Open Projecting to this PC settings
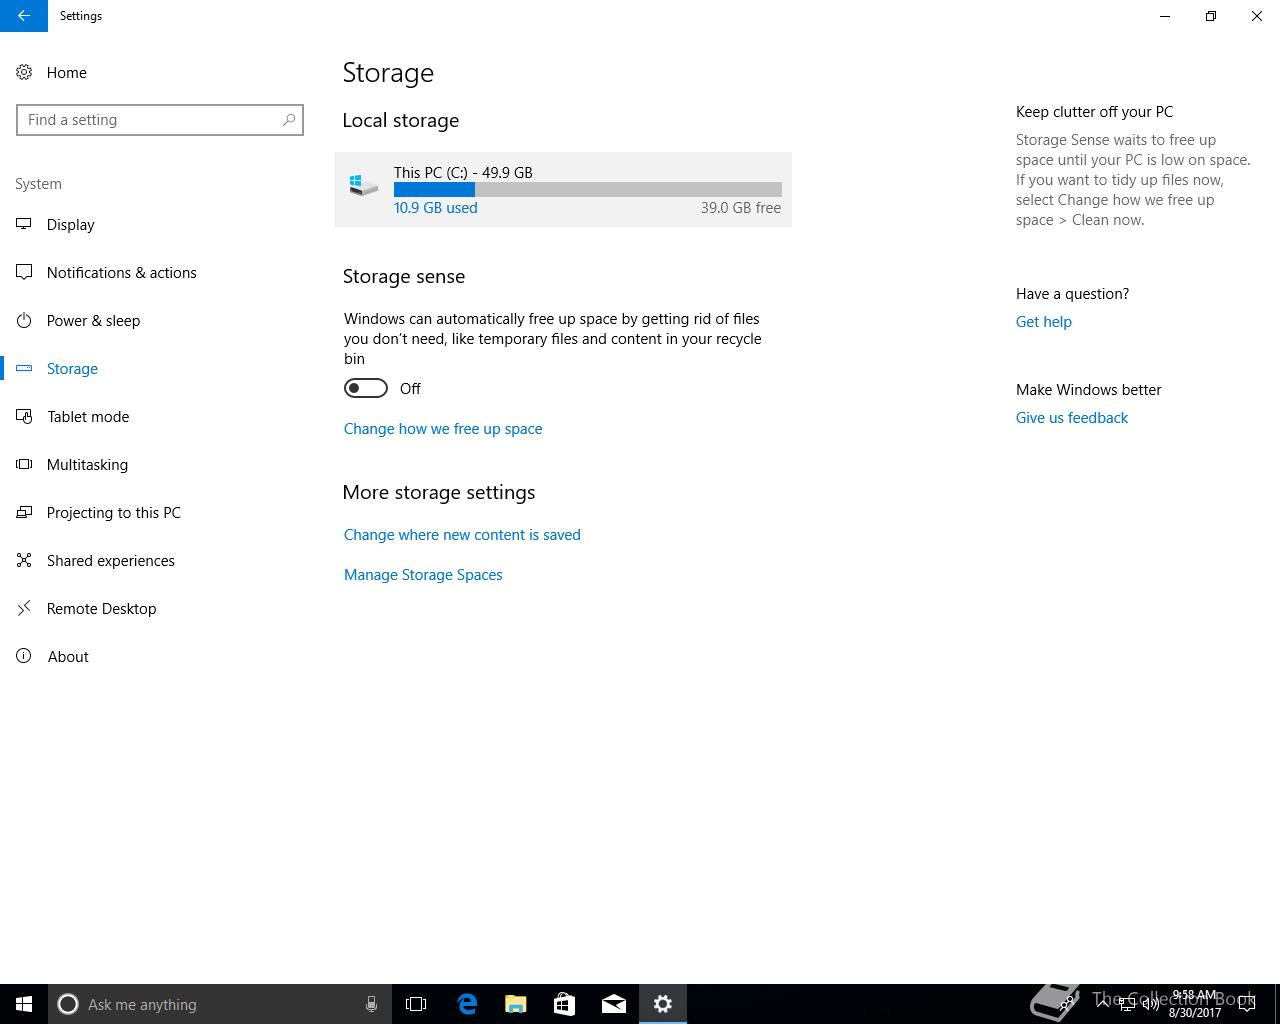1280x1024 pixels. [113, 512]
